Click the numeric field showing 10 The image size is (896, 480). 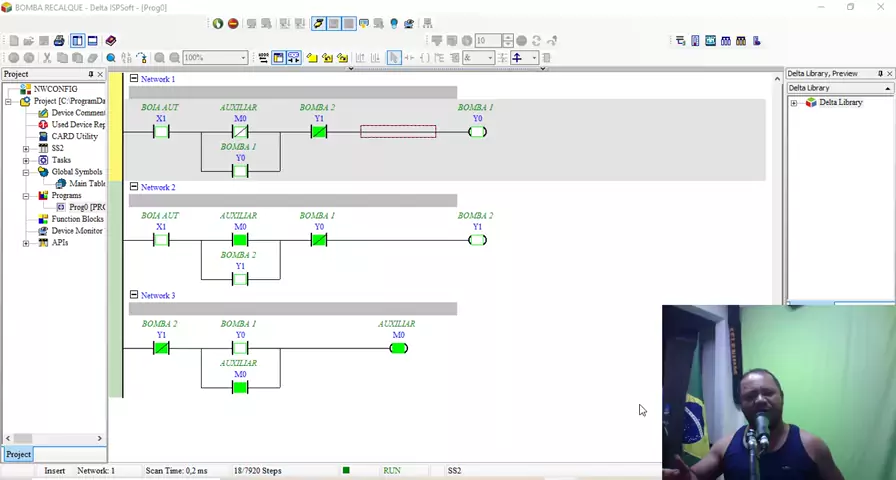[x=486, y=41]
